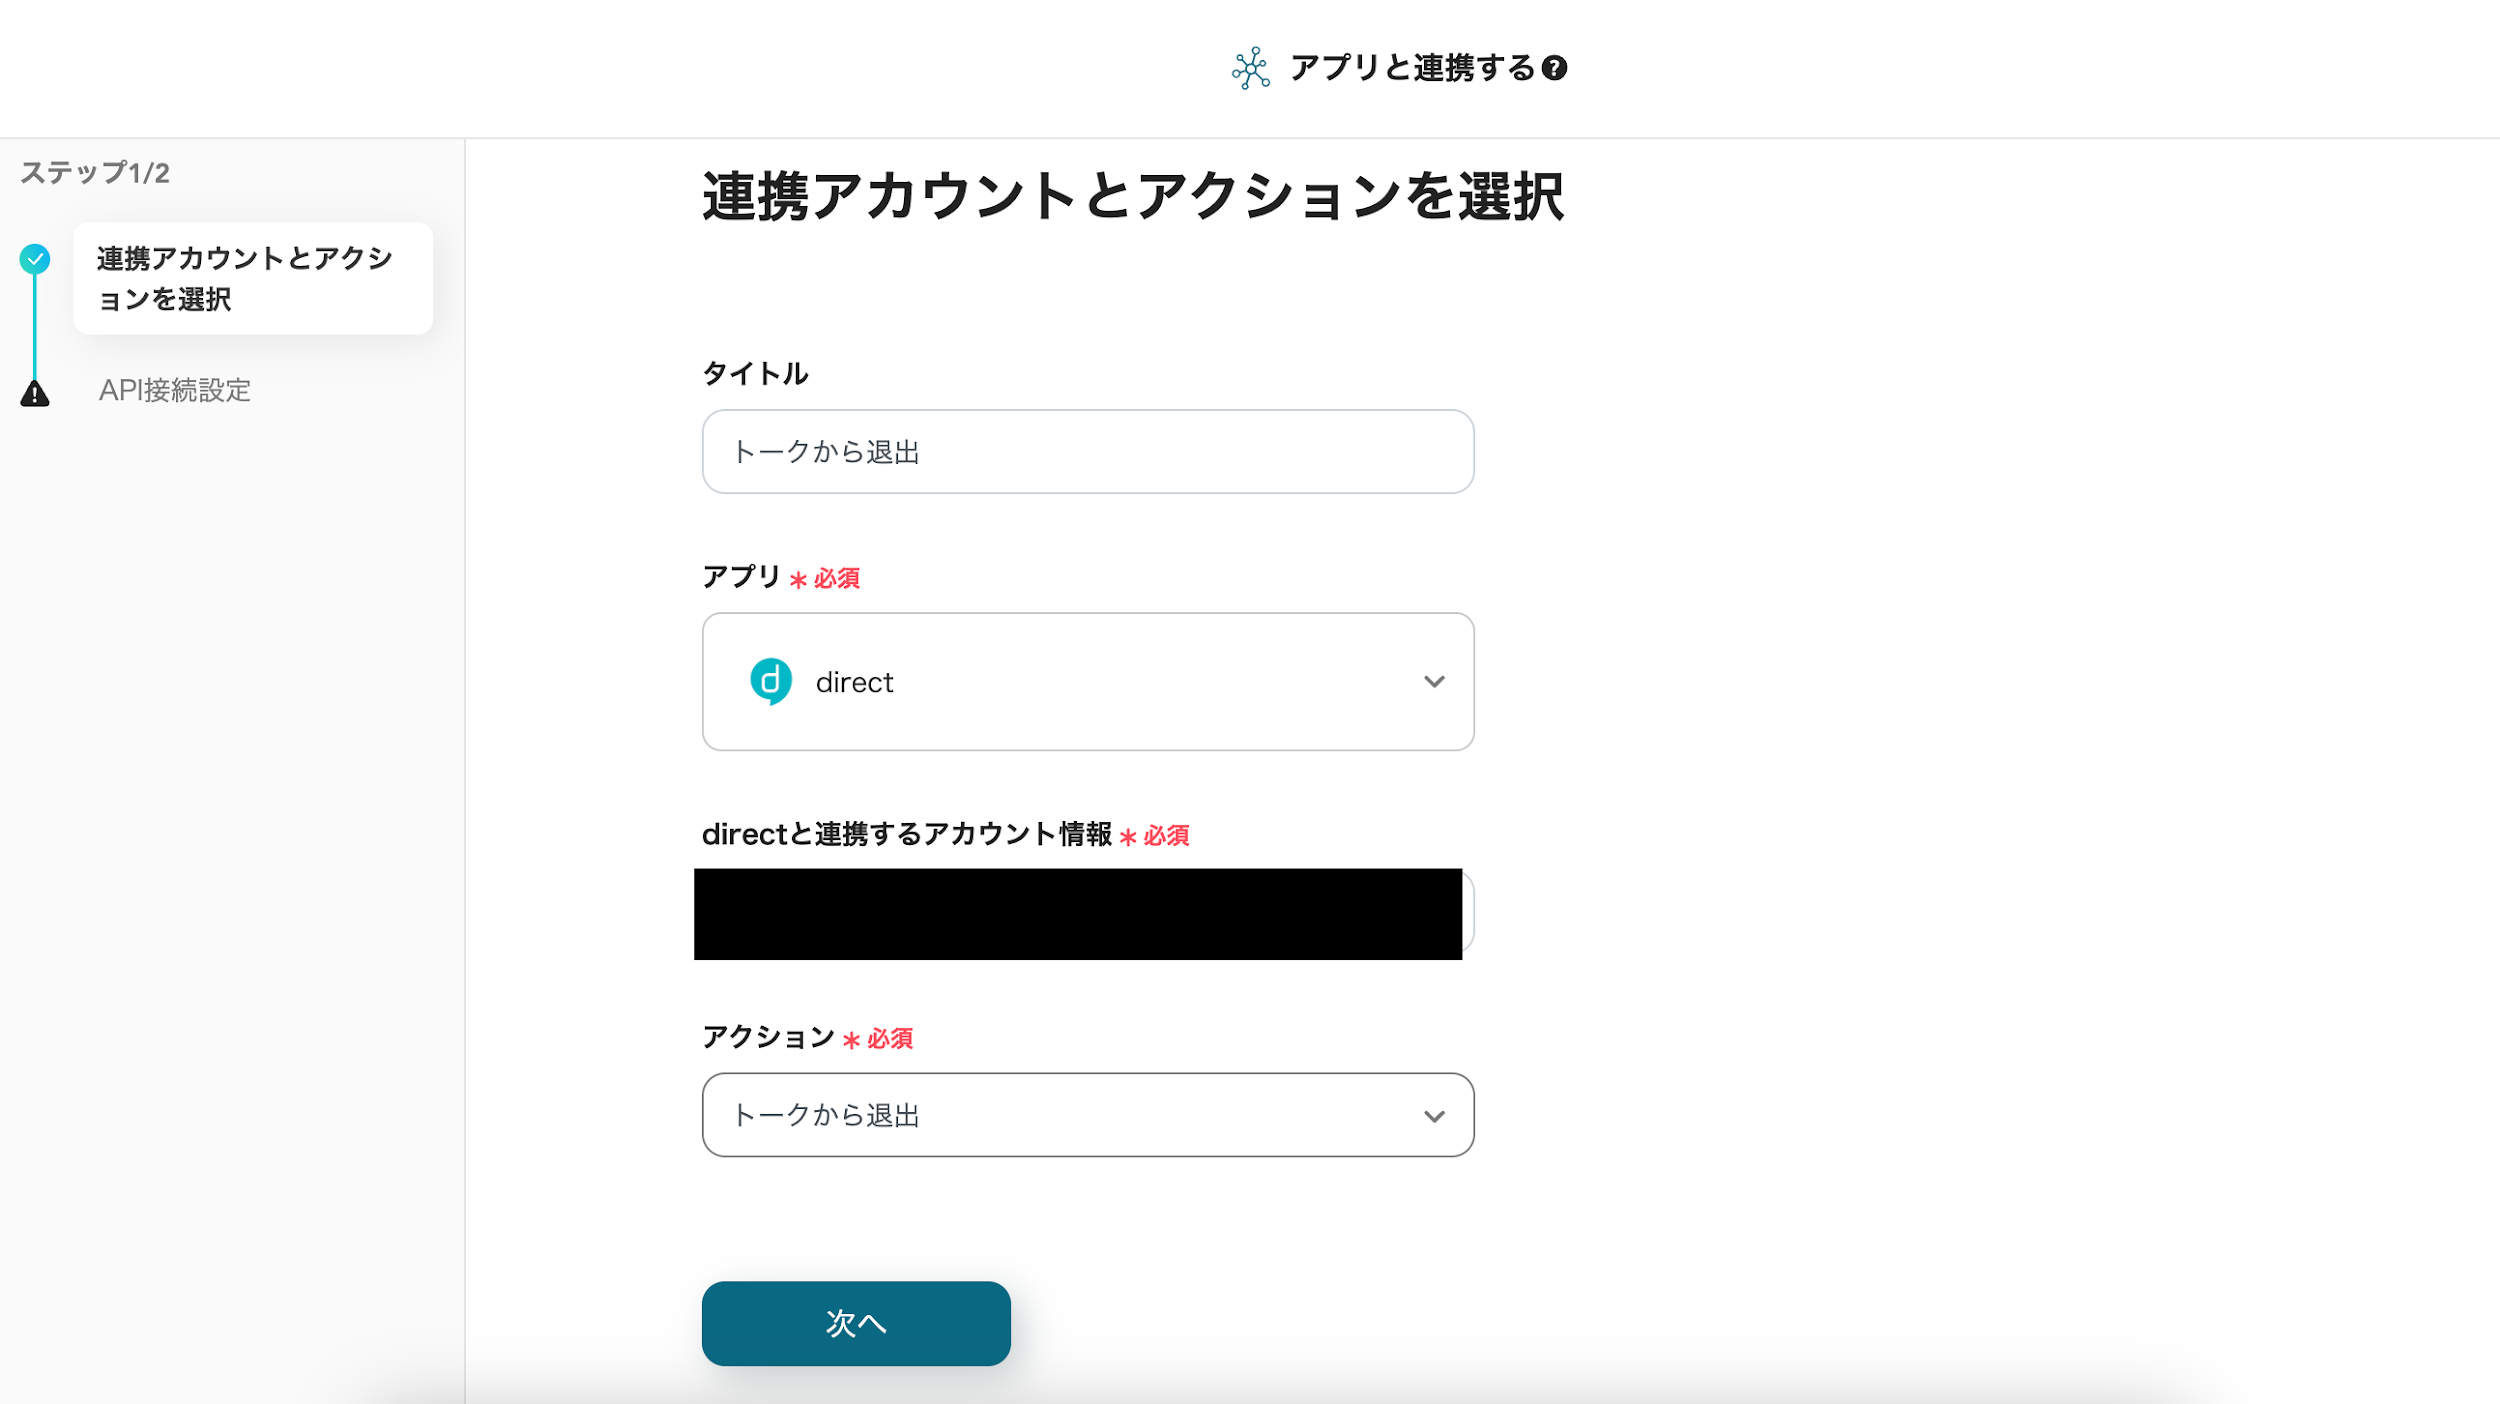The width and height of the screenshot is (2500, 1404).
Task: Click the direct app logo icon
Action: [x=770, y=681]
